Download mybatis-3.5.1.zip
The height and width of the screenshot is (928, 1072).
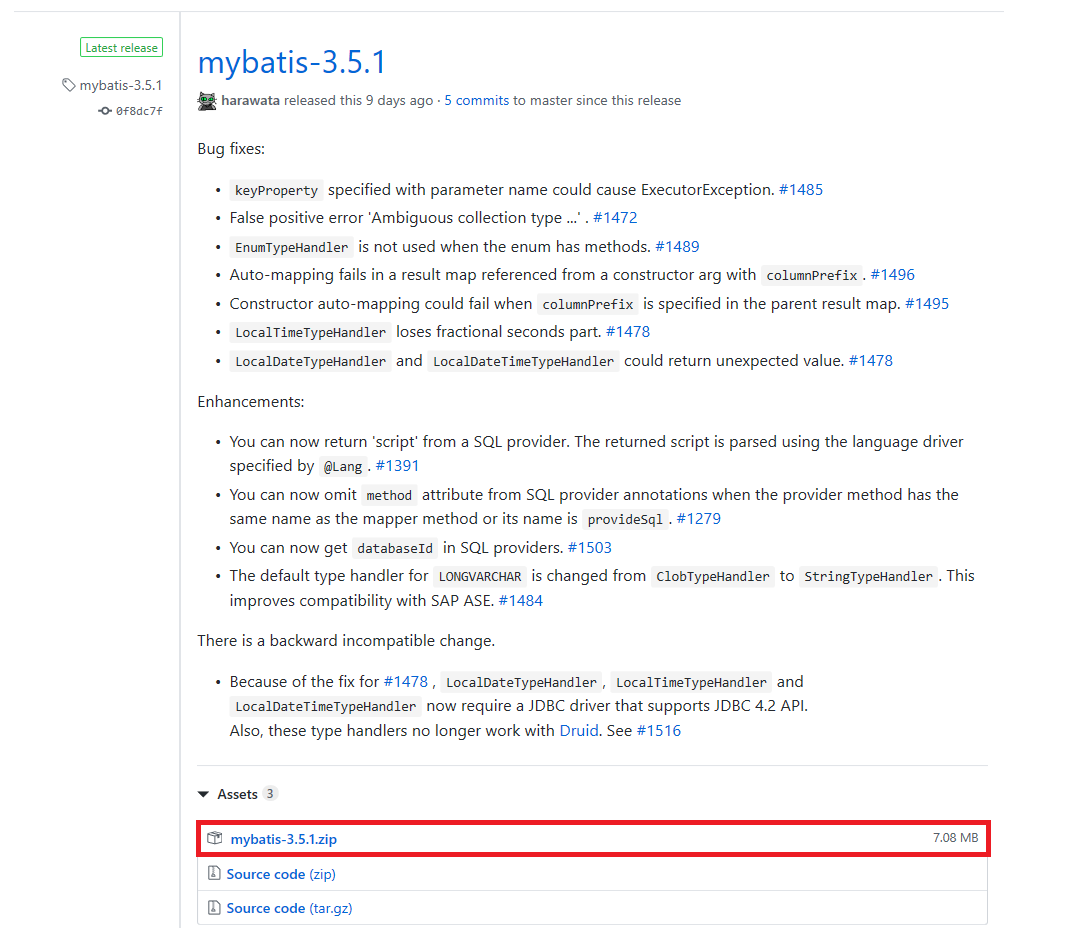283,838
